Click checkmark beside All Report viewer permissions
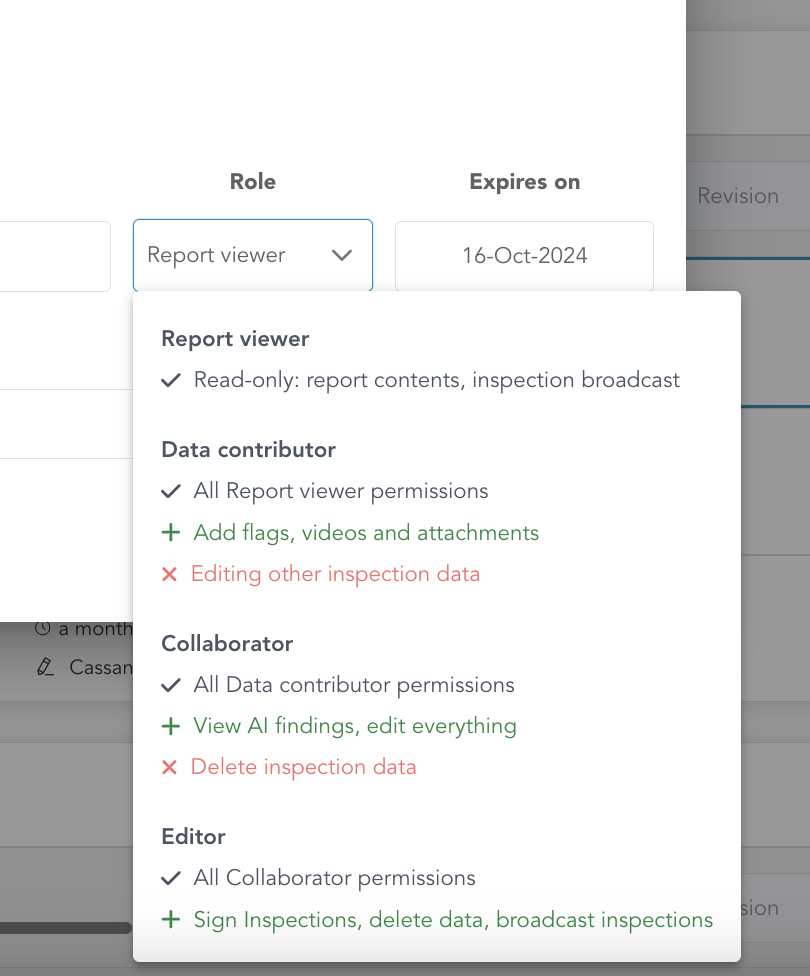The image size is (810, 976). [171, 491]
